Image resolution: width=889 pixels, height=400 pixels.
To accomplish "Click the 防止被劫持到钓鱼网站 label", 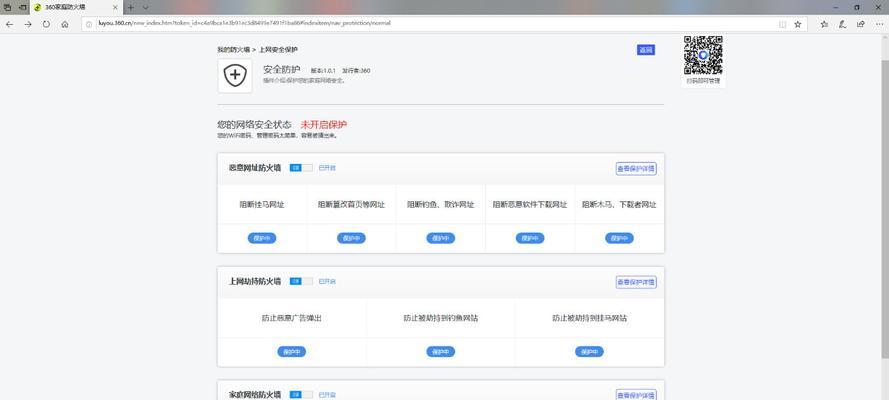I will (441, 318).
